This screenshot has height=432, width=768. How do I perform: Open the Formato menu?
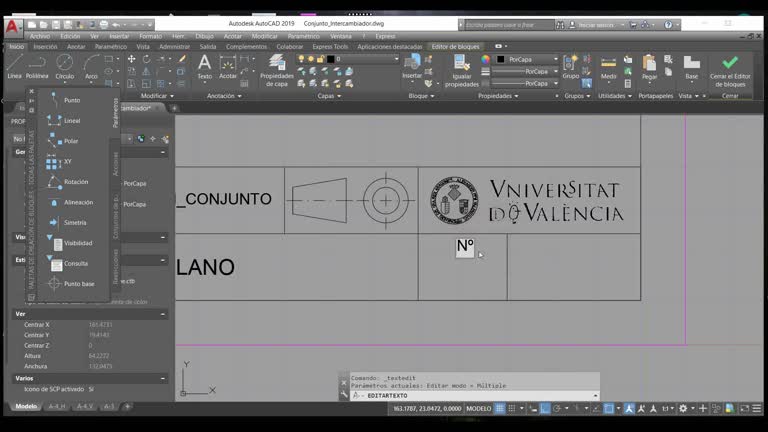[x=150, y=36]
